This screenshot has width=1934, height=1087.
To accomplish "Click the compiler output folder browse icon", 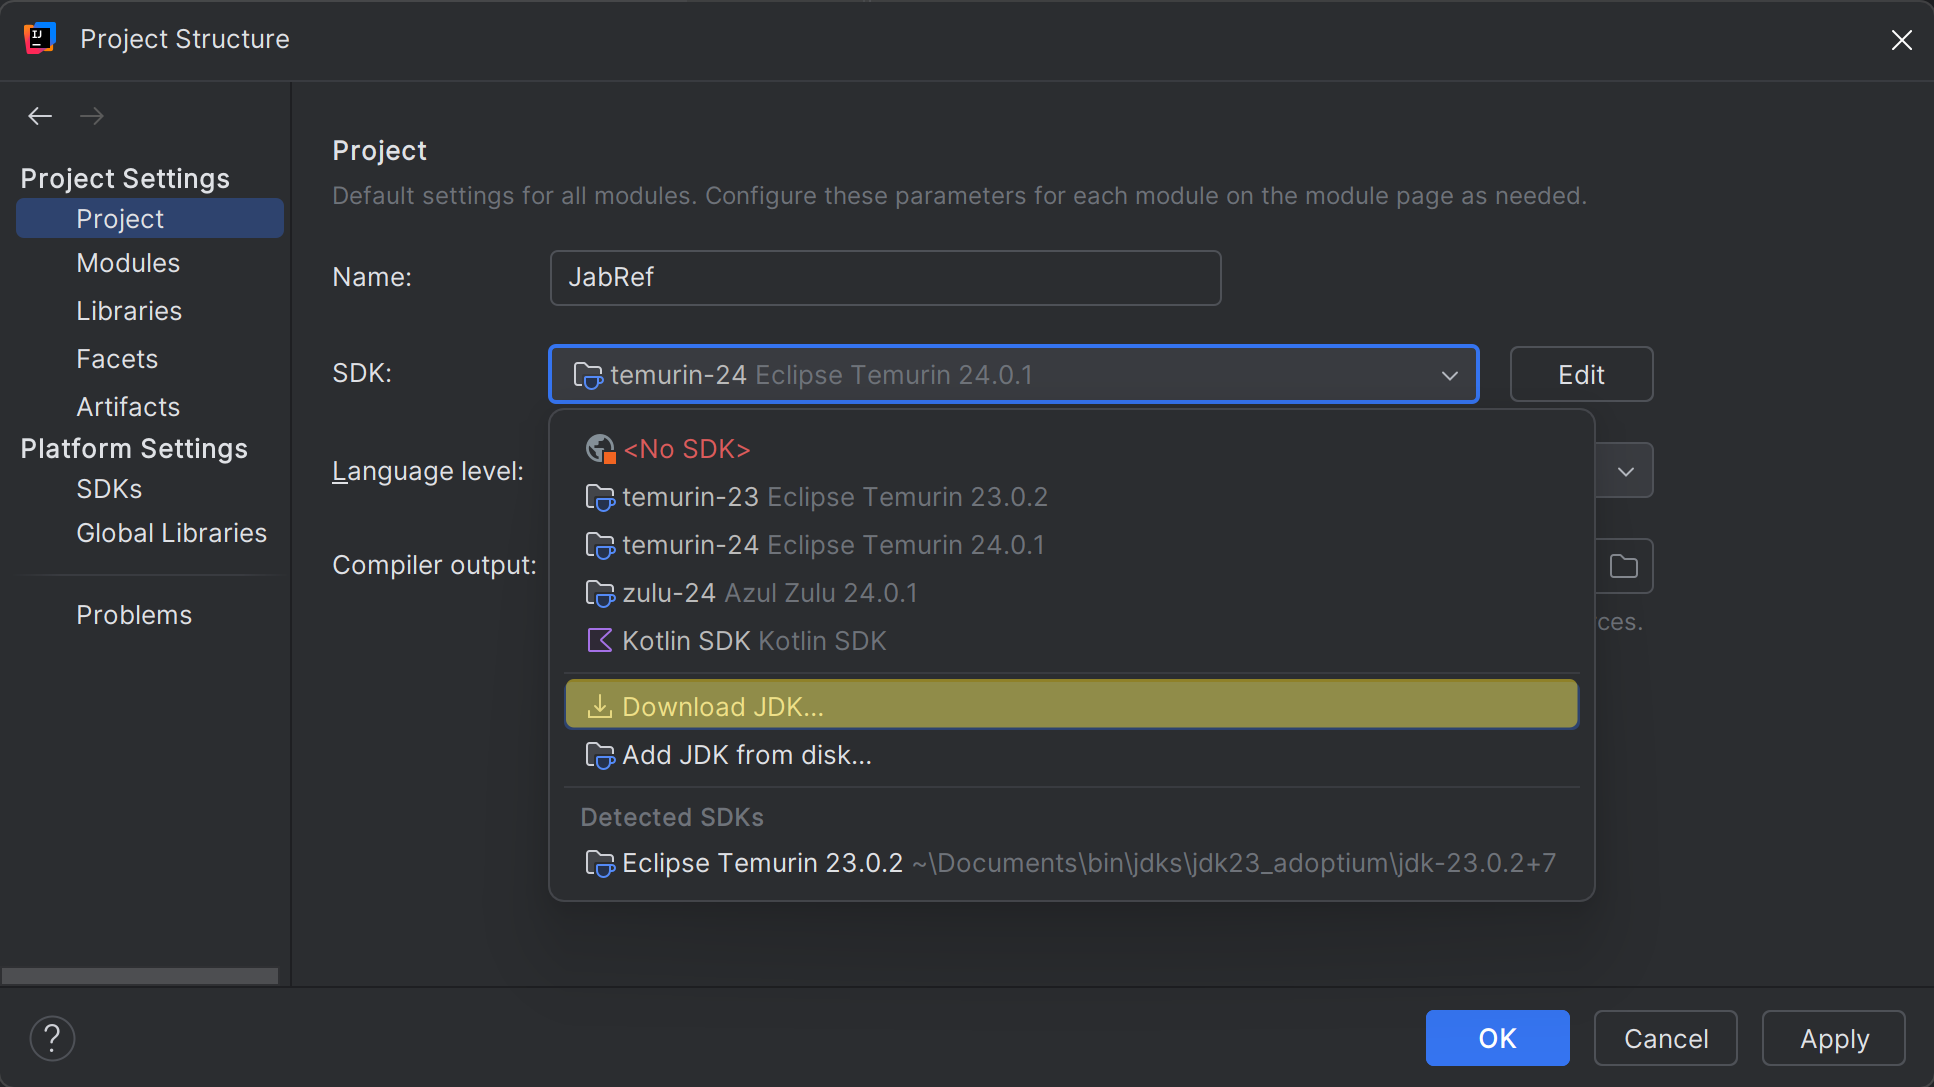I will point(1623,567).
